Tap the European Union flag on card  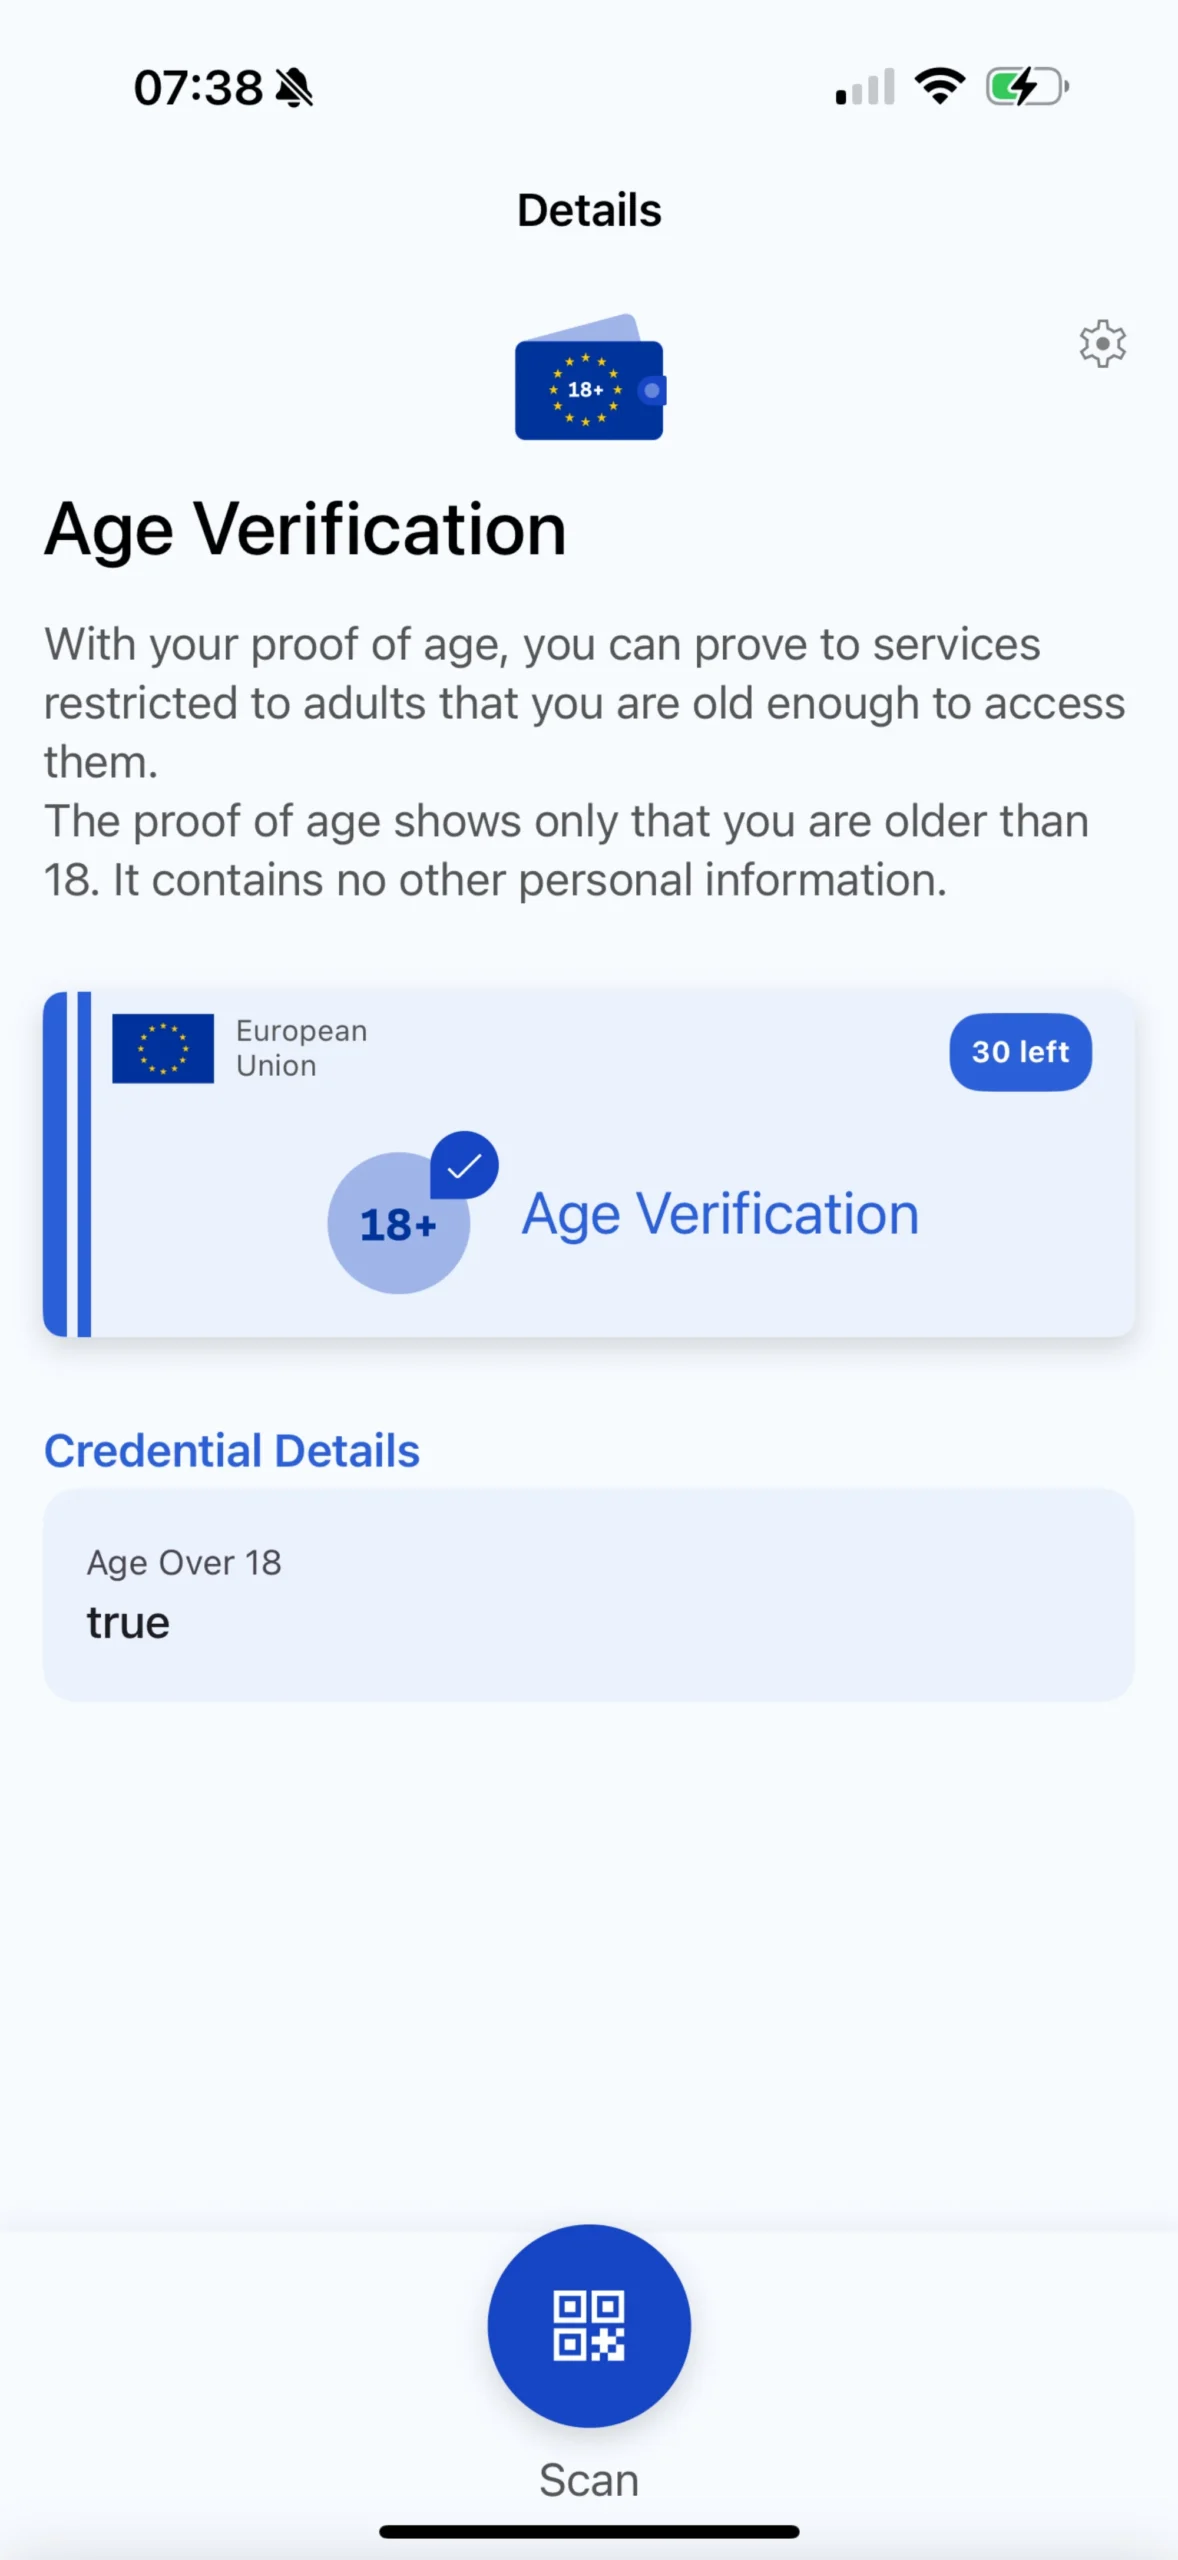coord(163,1048)
